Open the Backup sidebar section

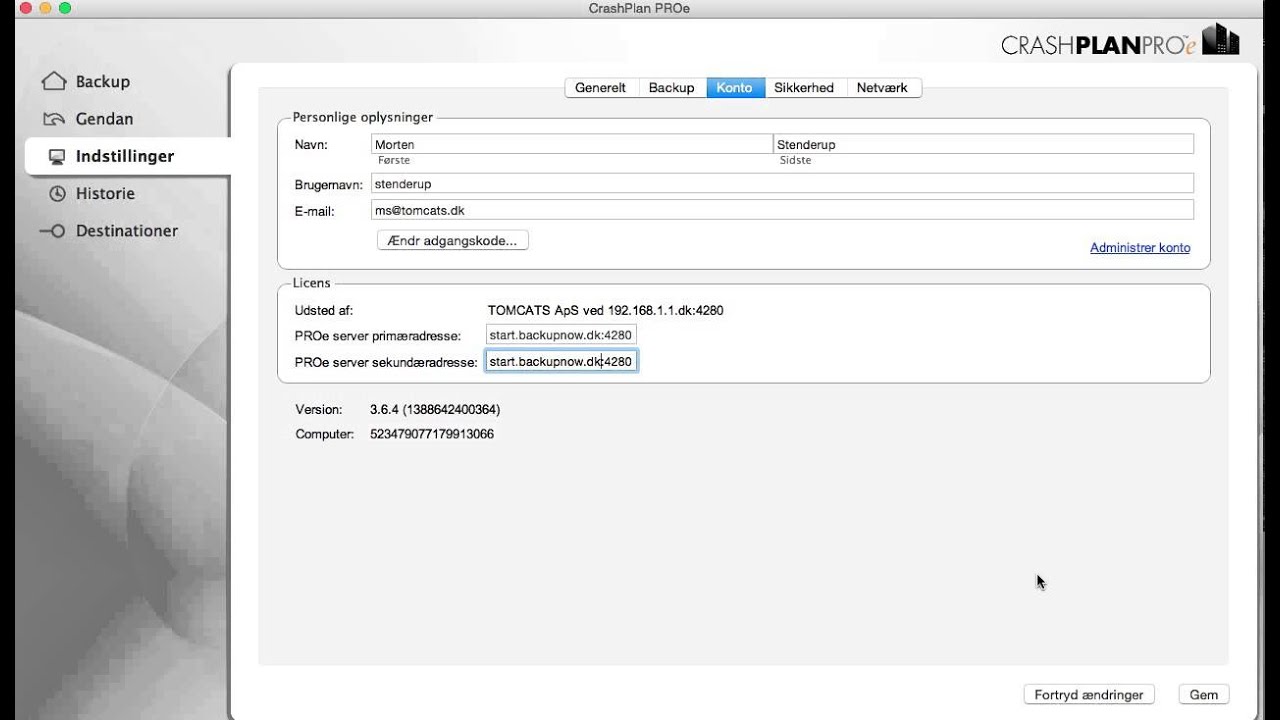[102, 82]
